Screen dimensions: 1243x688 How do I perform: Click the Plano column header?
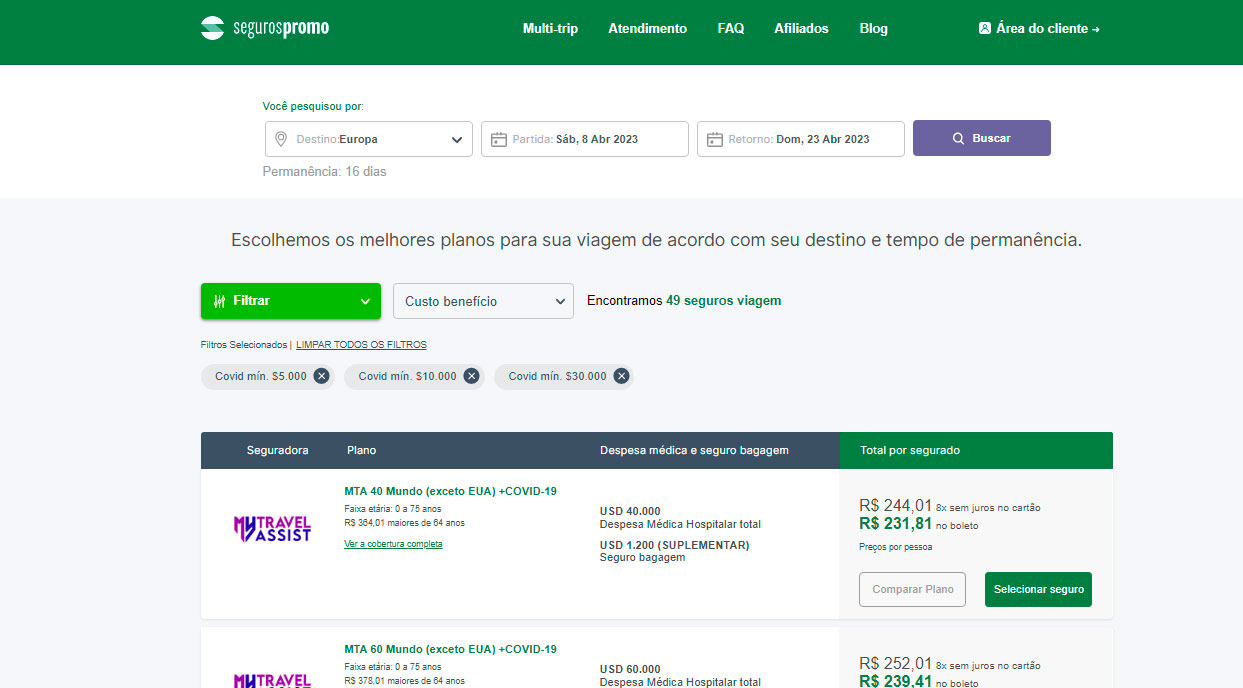pos(361,450)
